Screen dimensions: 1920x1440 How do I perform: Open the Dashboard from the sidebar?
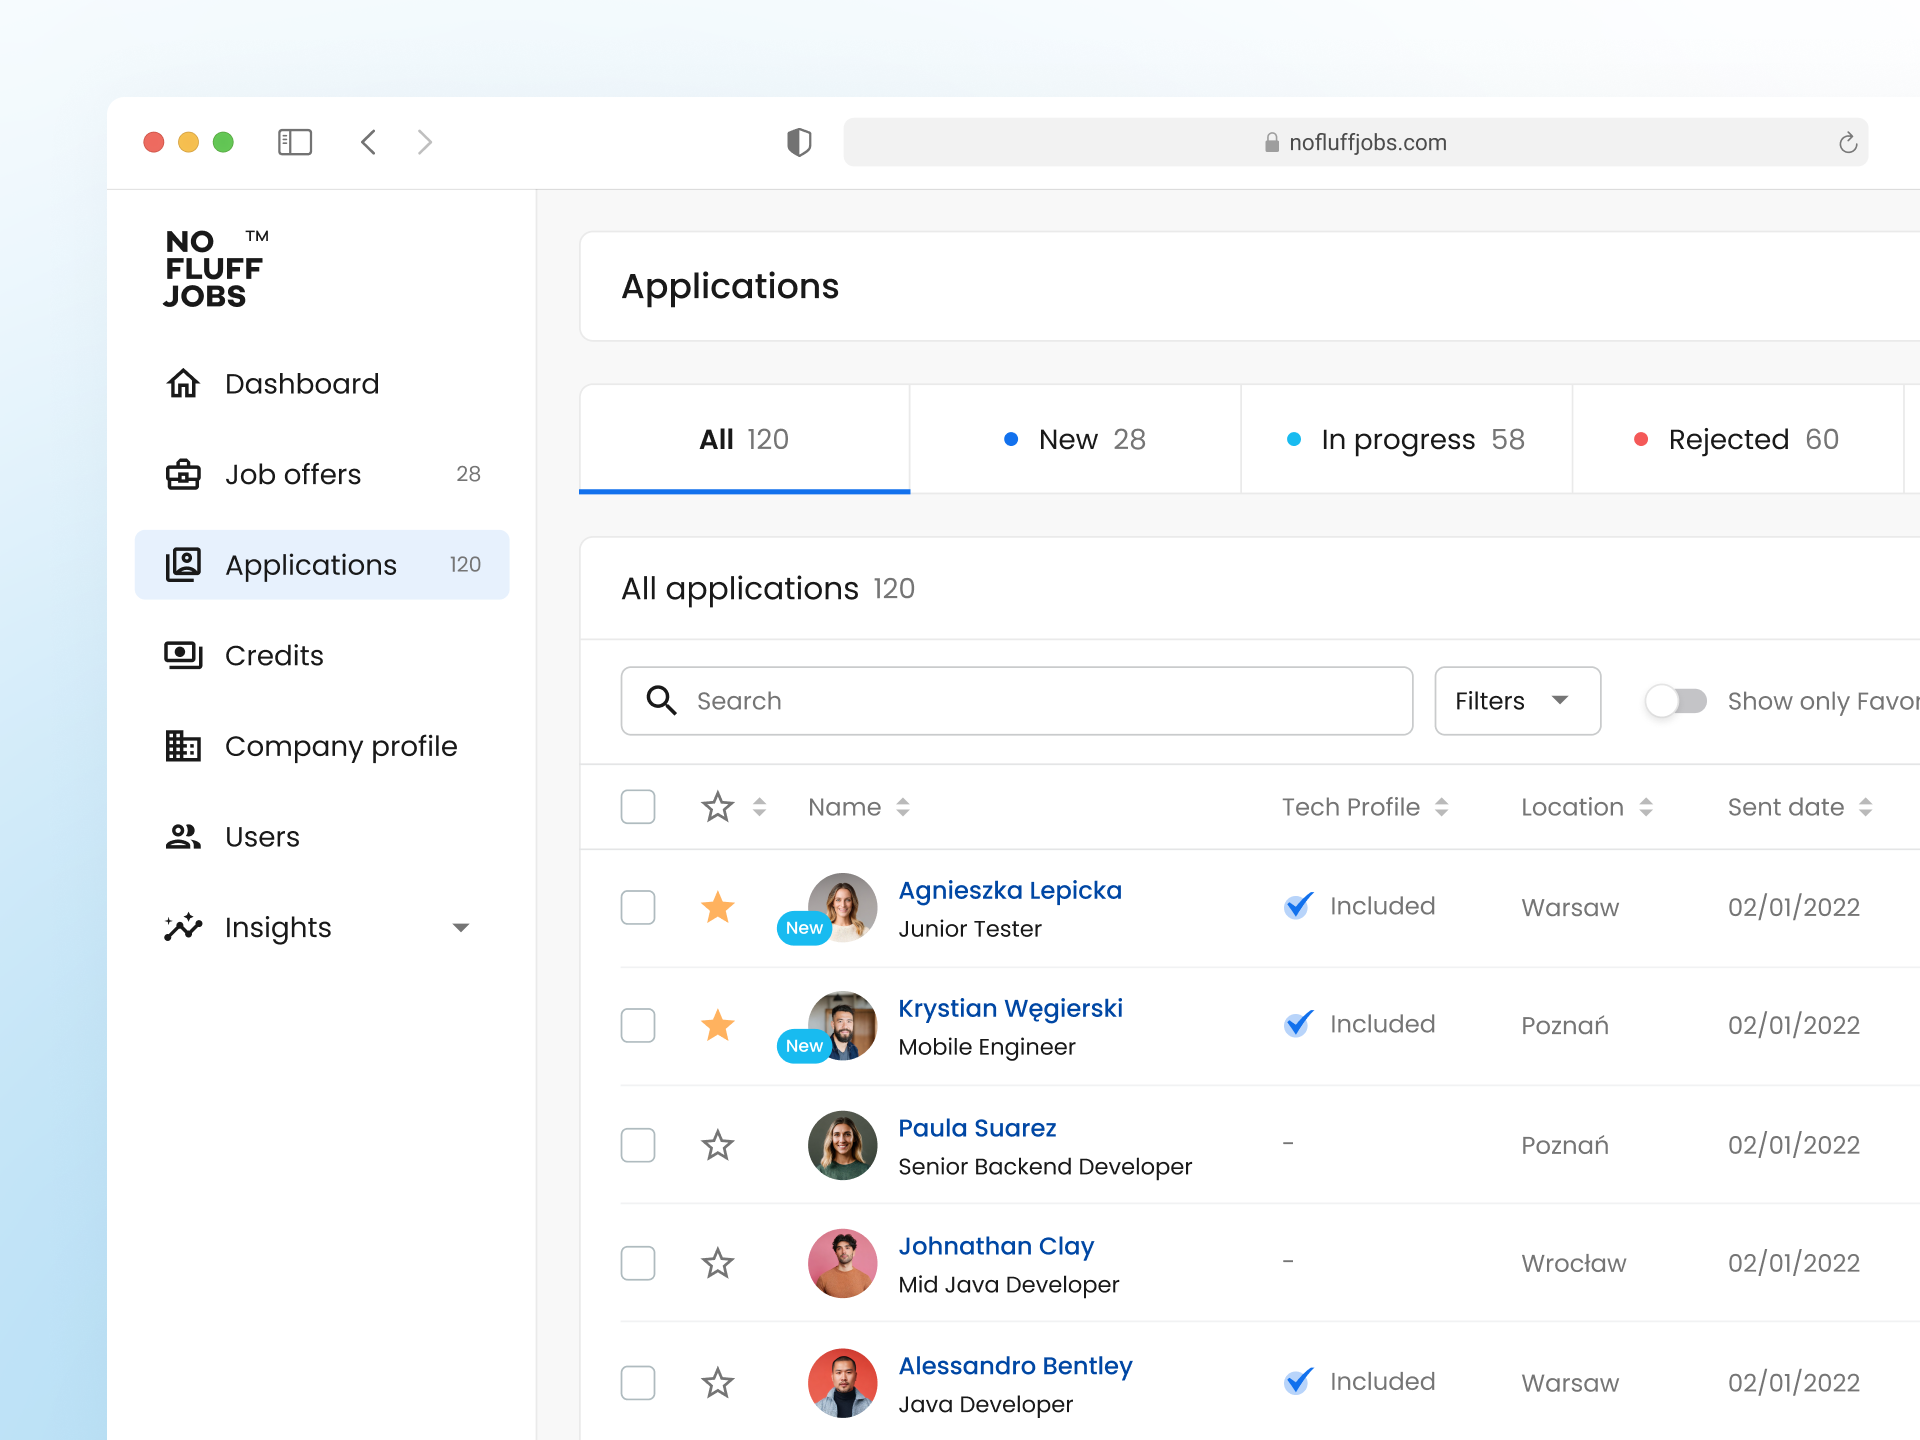pyautogui.click(x=301, y=383)
